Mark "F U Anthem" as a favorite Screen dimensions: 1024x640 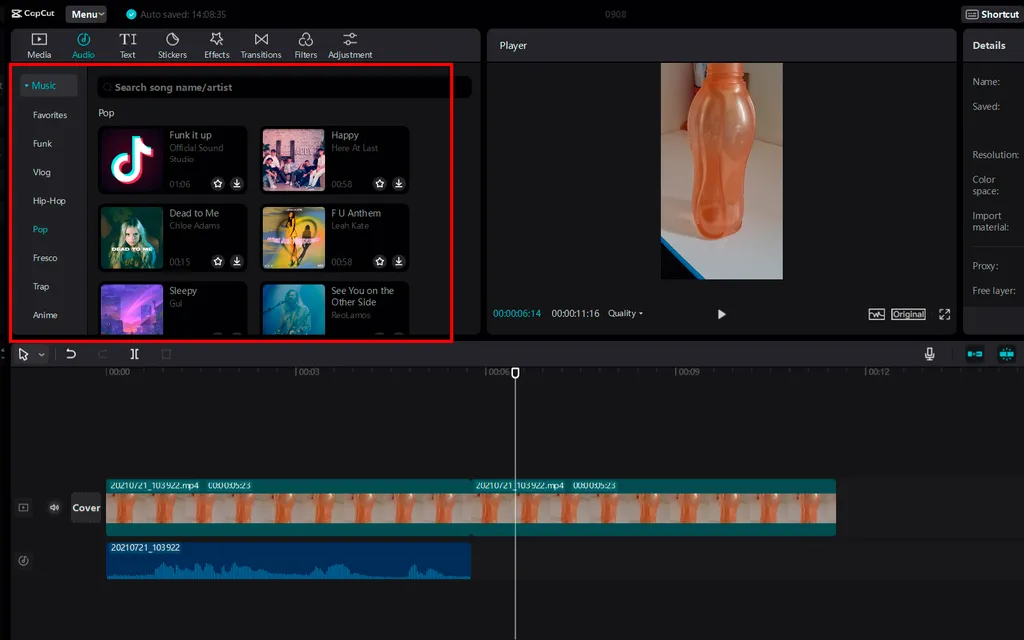(379, 262)
